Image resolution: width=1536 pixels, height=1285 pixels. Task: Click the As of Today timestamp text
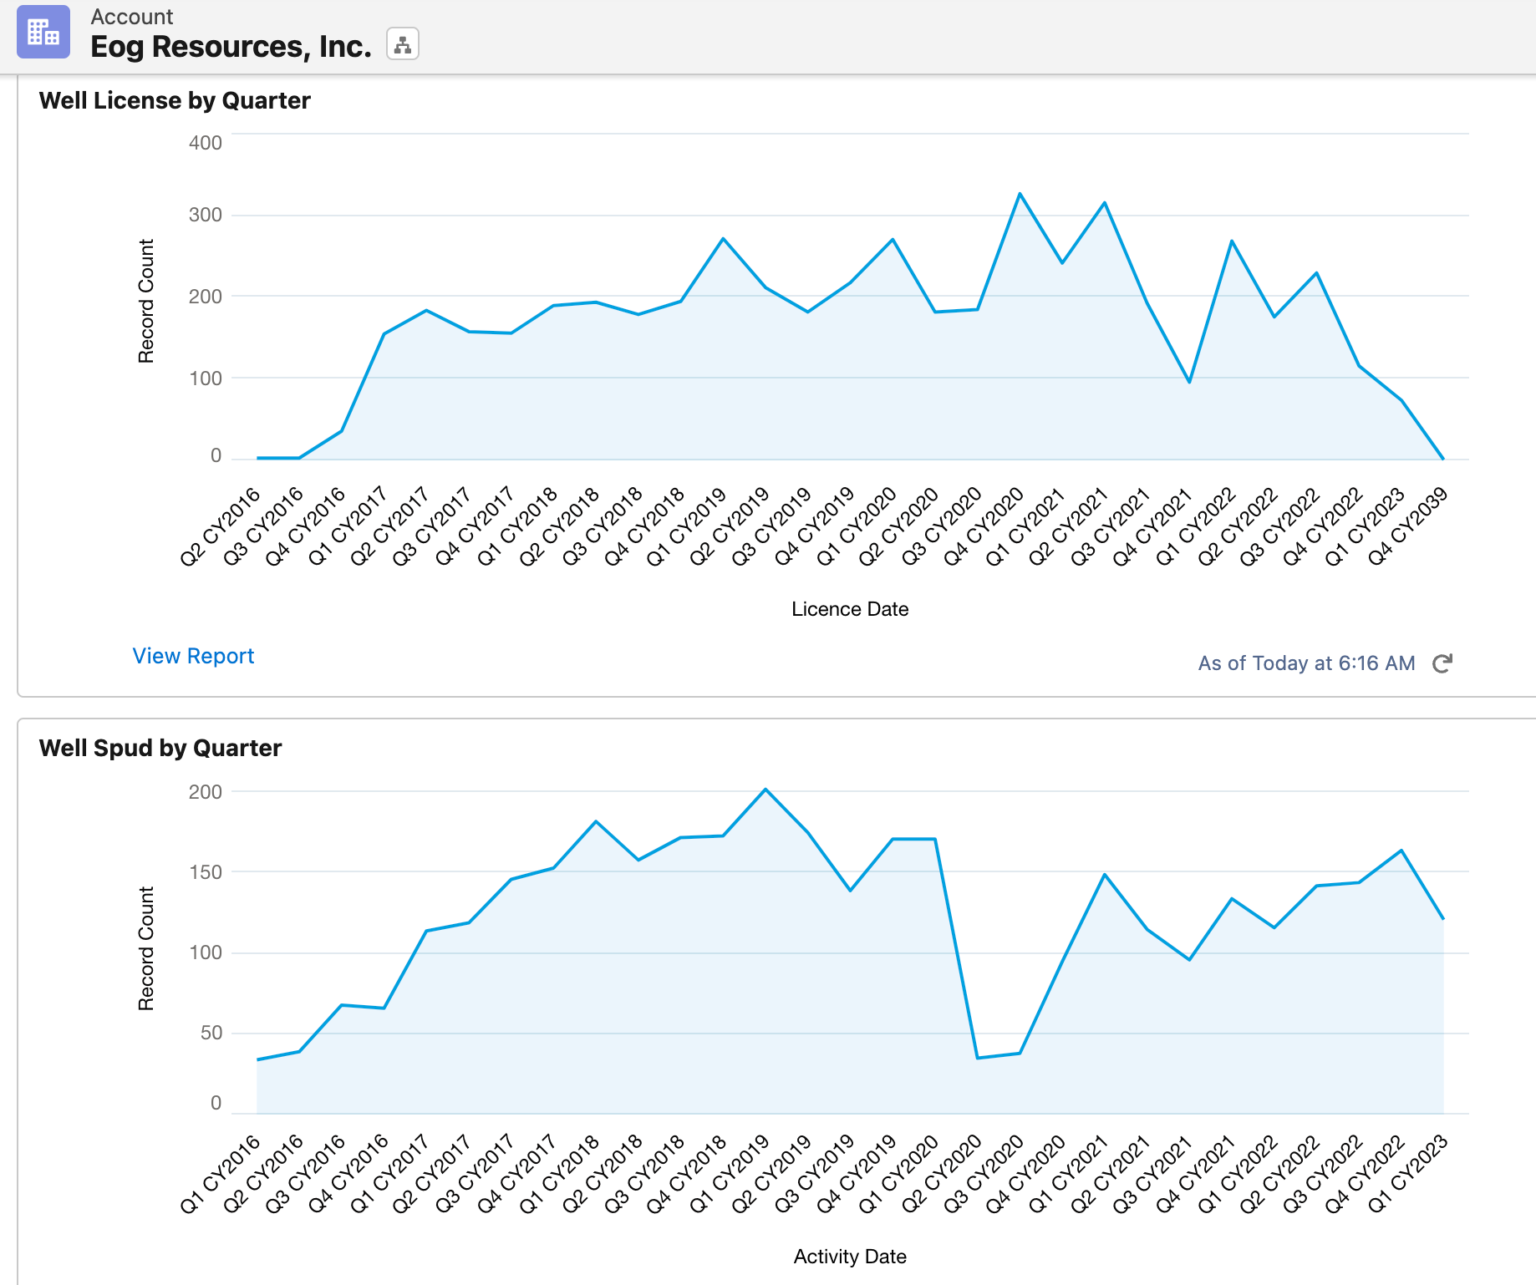(1305, 664)
